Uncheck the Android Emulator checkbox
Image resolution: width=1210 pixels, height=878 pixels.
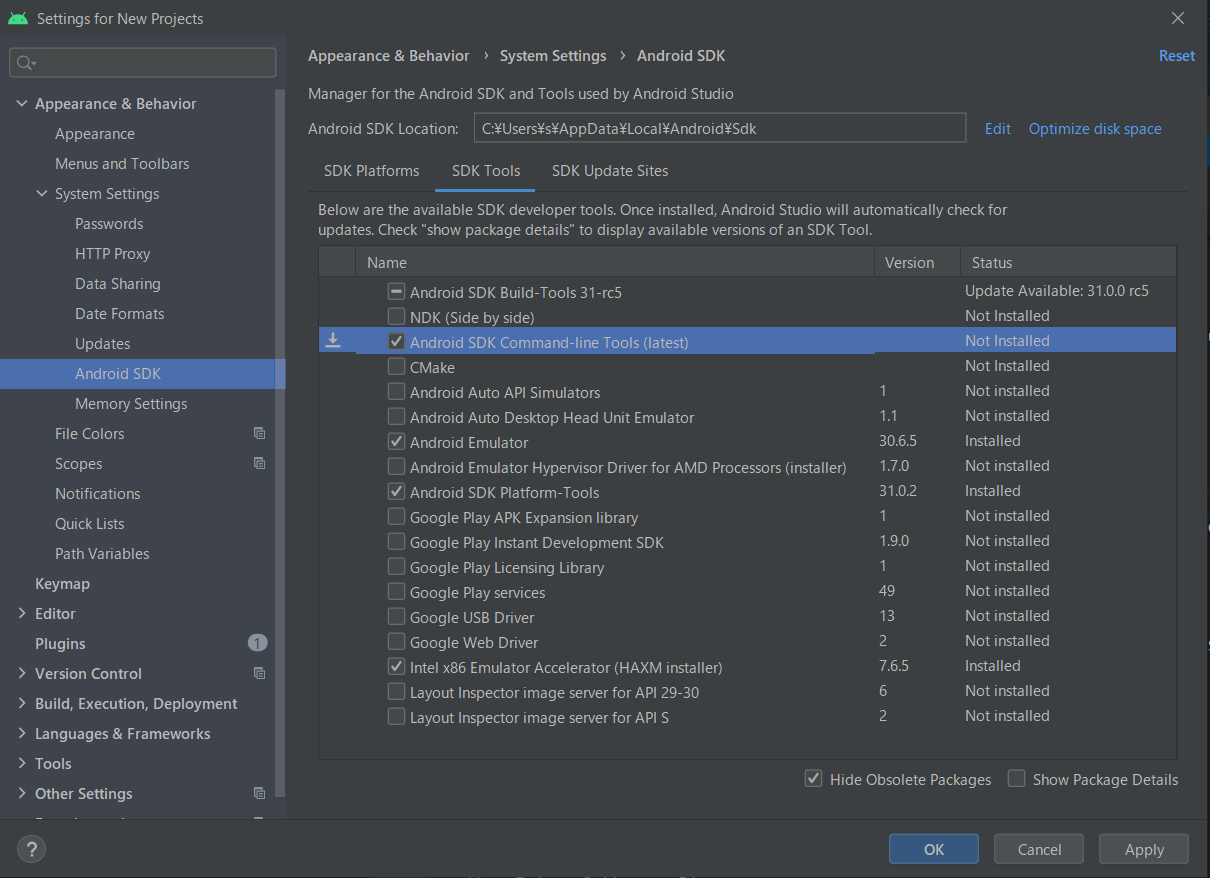click(x=397, y=442)
